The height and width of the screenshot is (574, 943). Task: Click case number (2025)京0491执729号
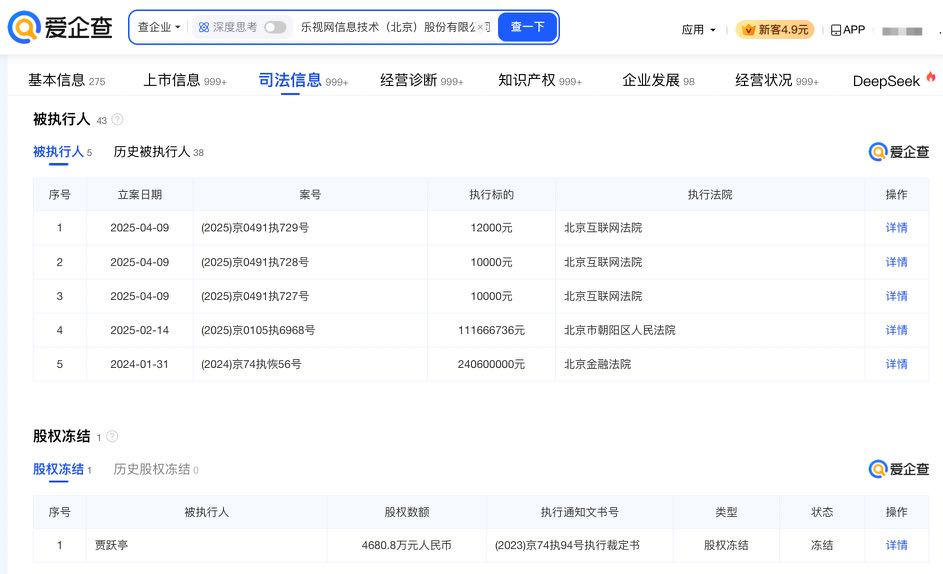(x=255, y=228)
